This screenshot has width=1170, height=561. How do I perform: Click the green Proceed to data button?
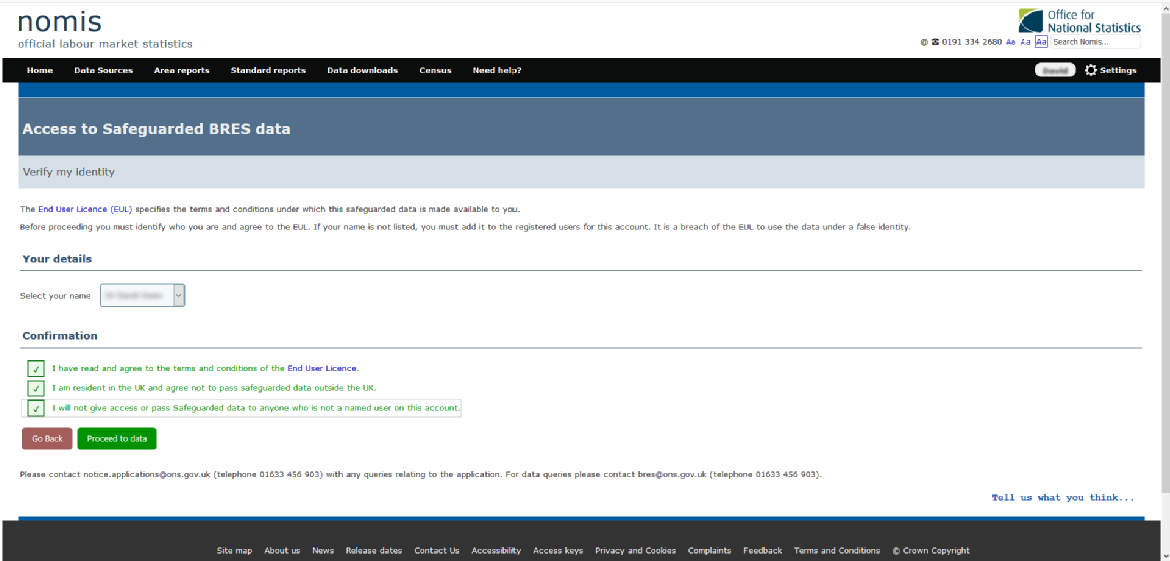117,439
